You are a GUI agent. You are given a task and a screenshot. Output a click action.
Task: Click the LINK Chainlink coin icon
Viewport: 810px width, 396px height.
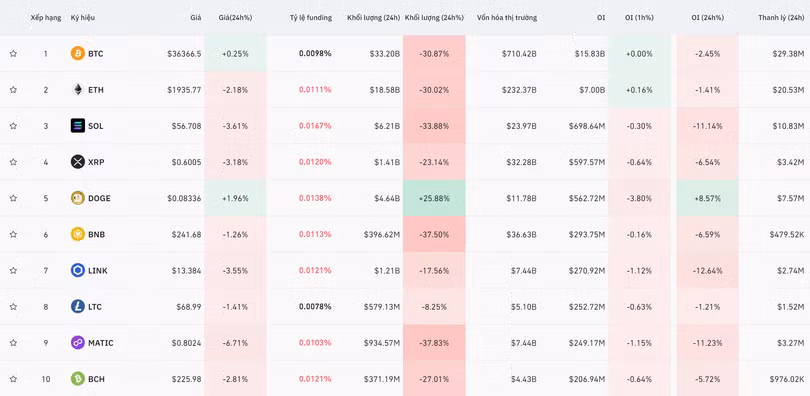pos(77,270)
